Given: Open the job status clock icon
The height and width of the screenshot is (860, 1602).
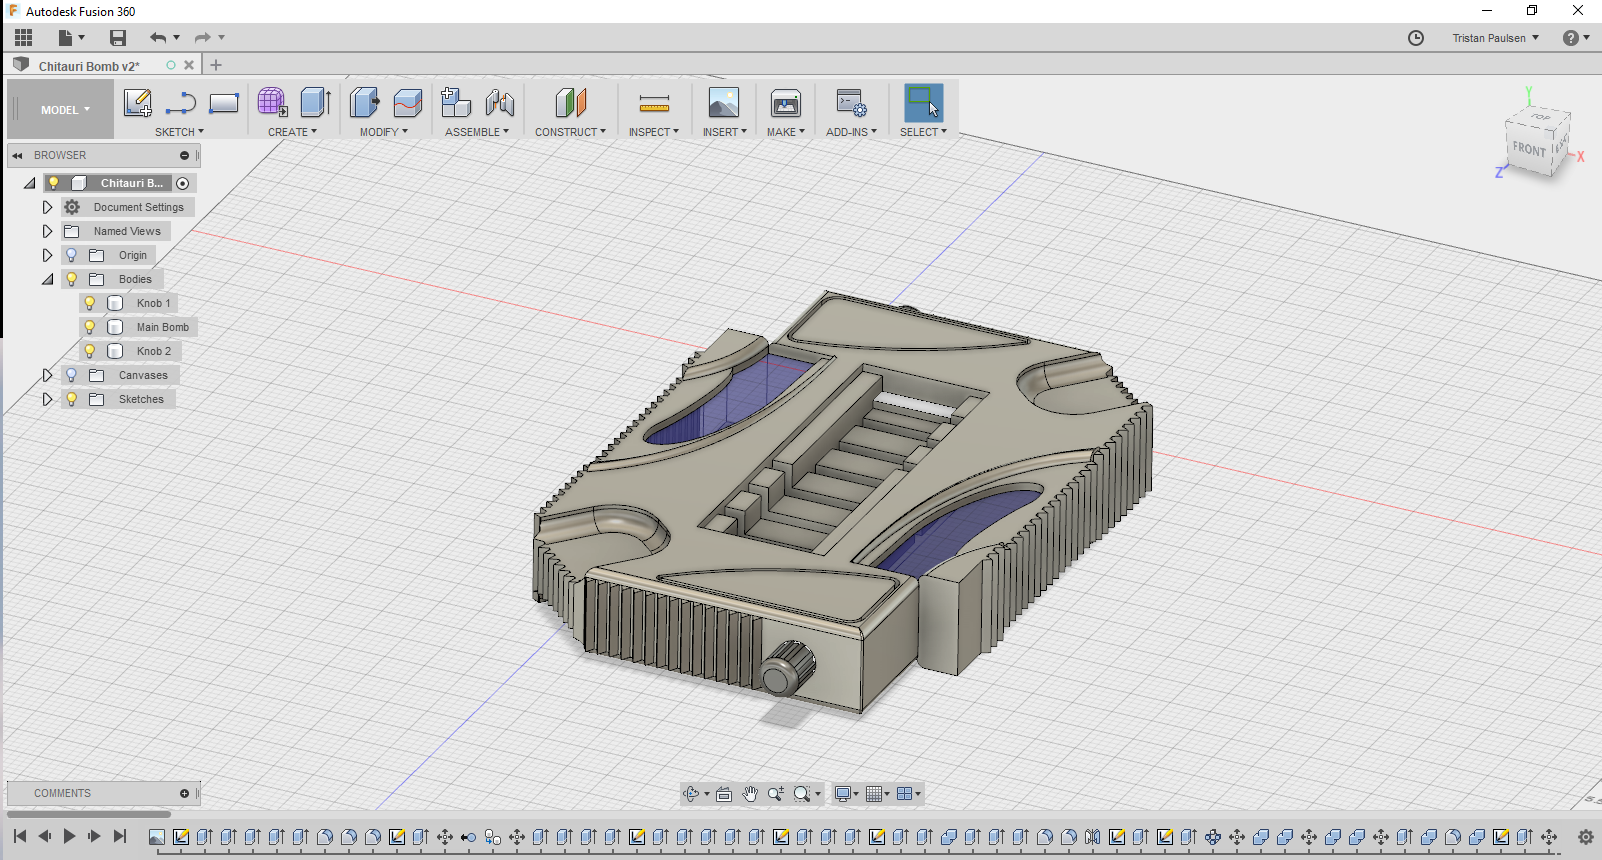Looking at the screenshot, I should (x=1416, y=38).
